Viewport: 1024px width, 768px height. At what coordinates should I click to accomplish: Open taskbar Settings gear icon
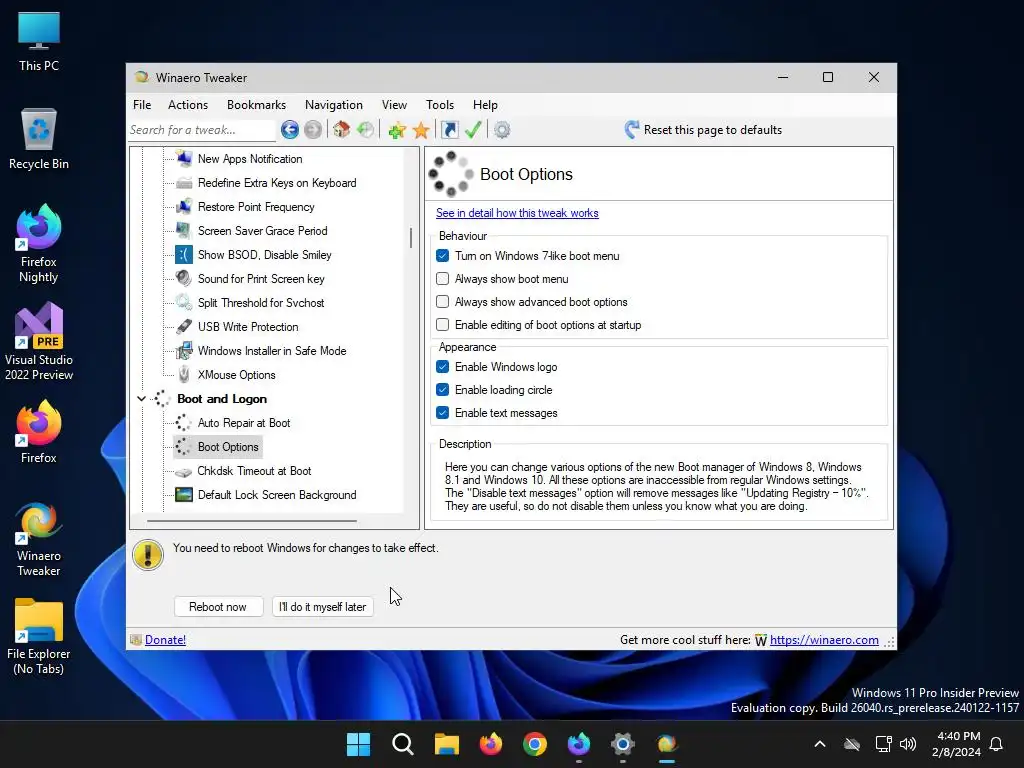pyautogui.click(x=622, y=744)
